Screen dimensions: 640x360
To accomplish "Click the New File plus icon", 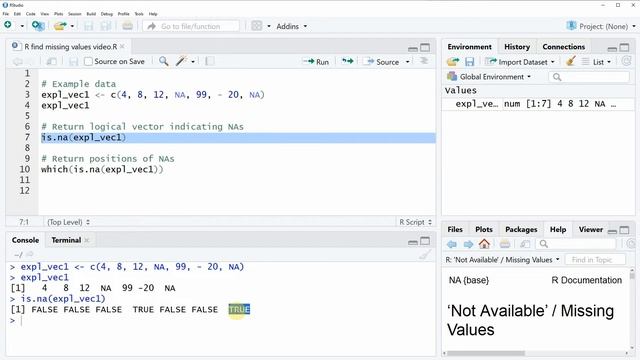I will 8,25.
